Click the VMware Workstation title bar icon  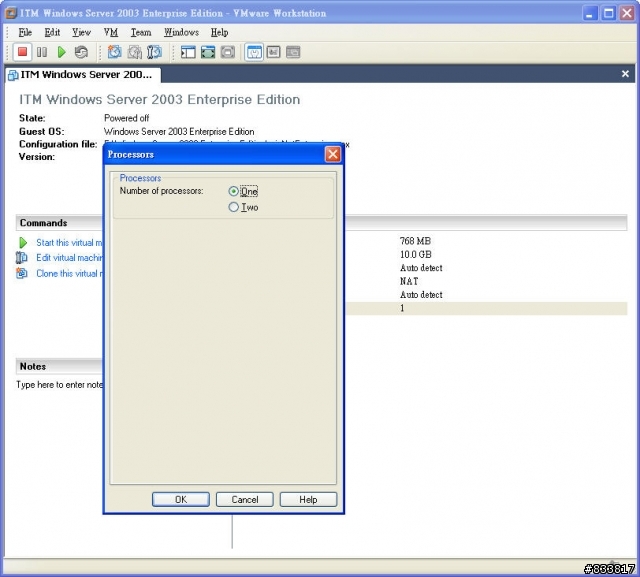pyautogui.click(x=11, y=13)
